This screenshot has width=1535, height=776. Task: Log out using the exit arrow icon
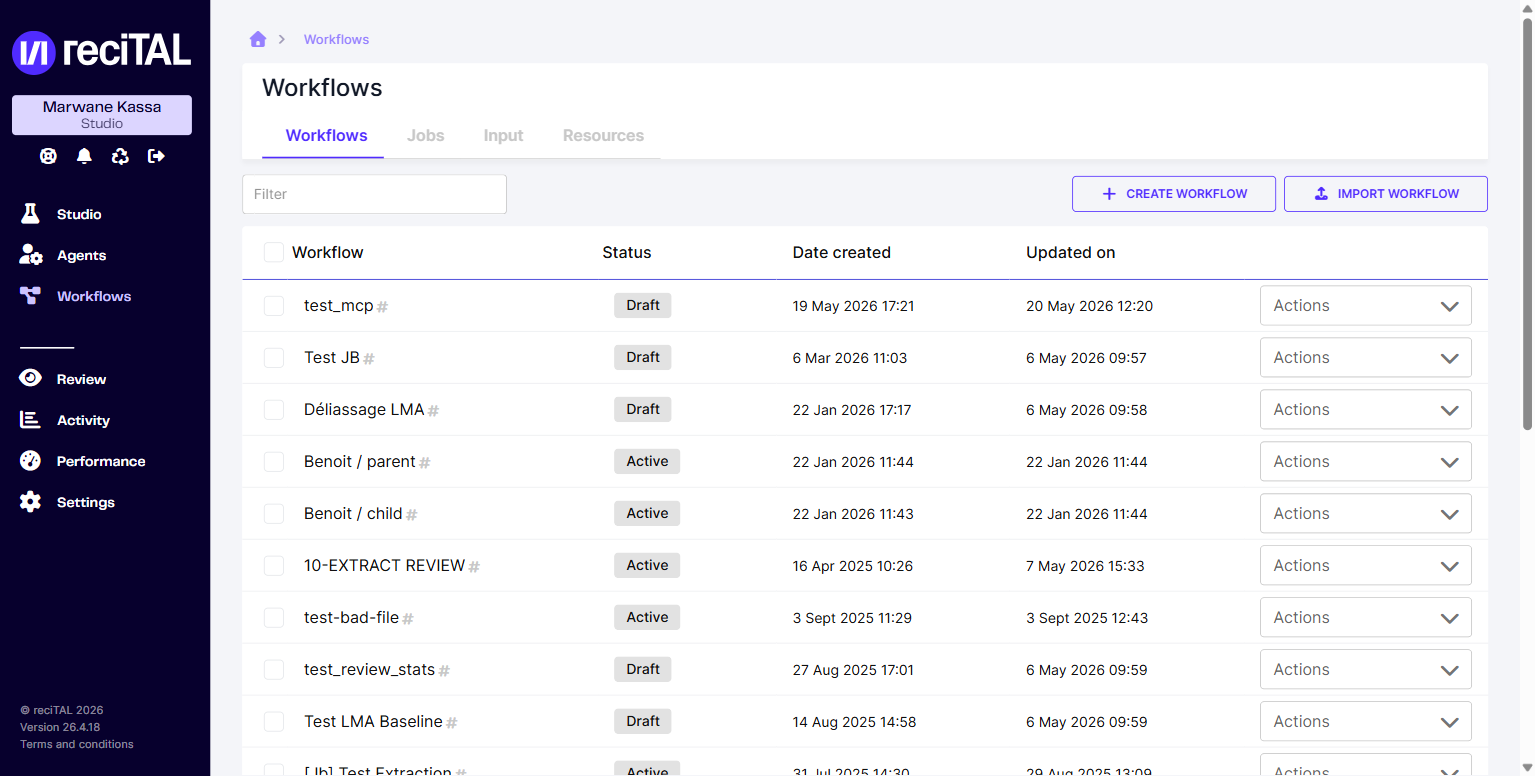click(x=156, y=156)
